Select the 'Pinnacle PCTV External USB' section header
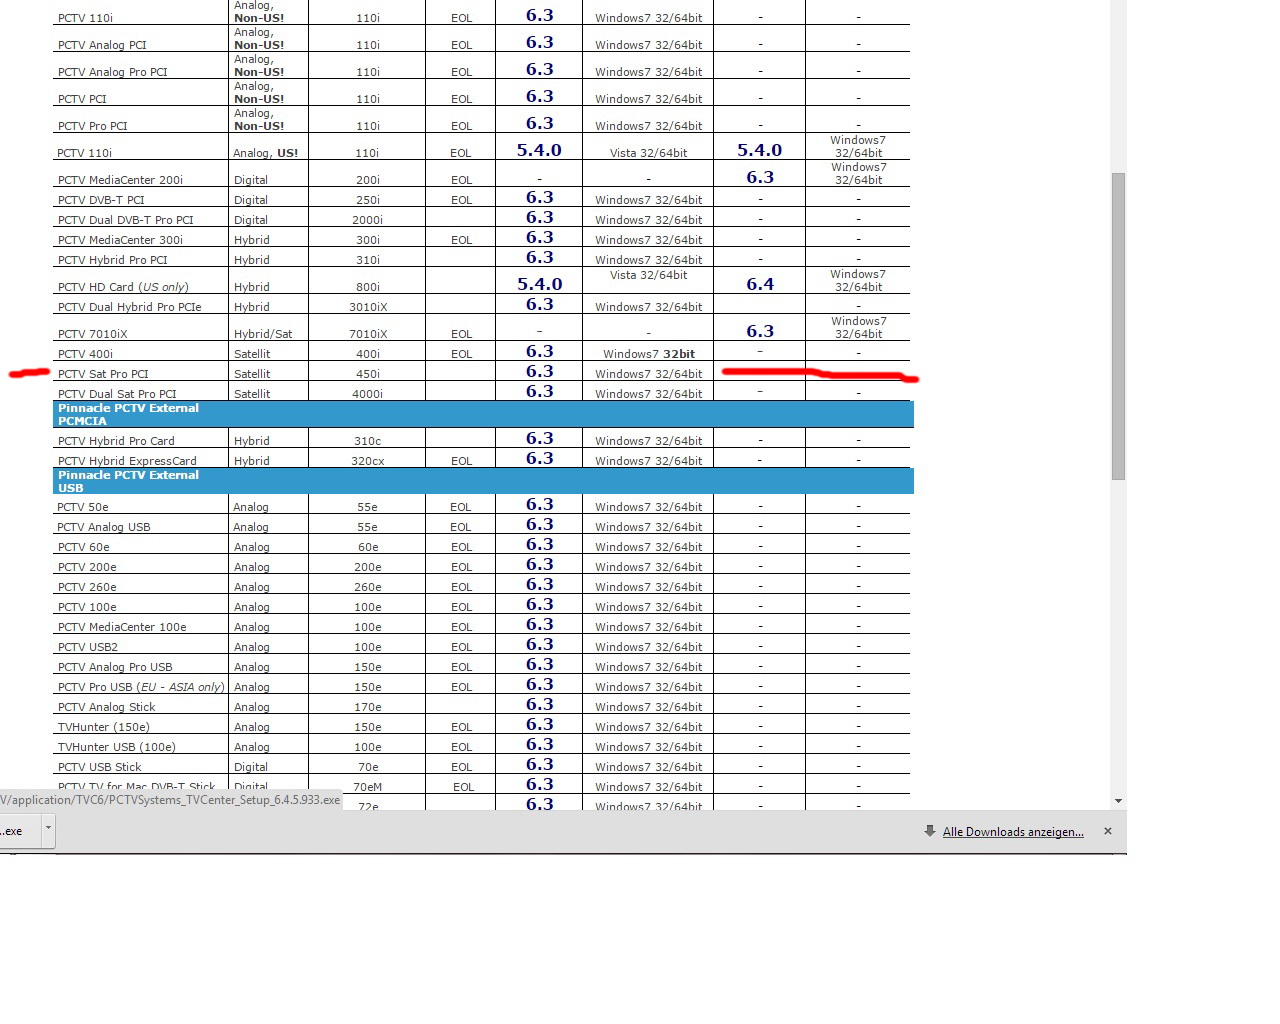 point(483,481)
